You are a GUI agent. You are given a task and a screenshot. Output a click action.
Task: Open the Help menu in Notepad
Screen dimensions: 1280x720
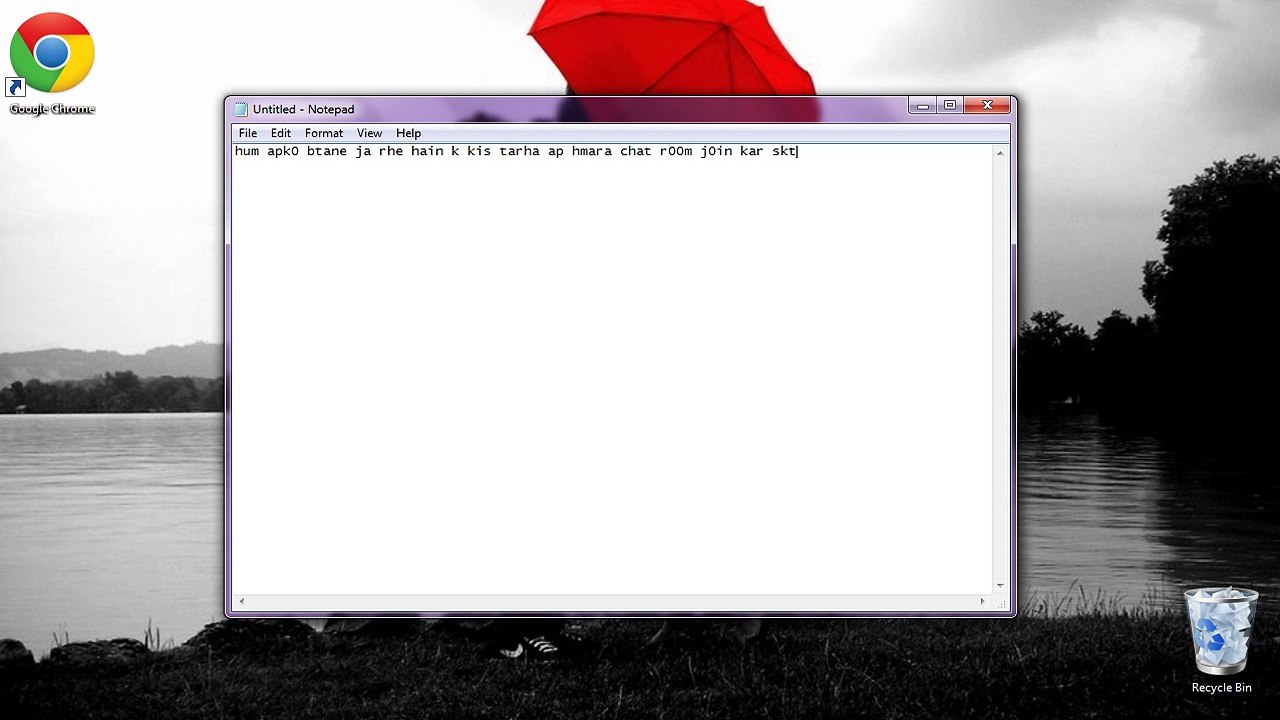[x=408, y=133]
